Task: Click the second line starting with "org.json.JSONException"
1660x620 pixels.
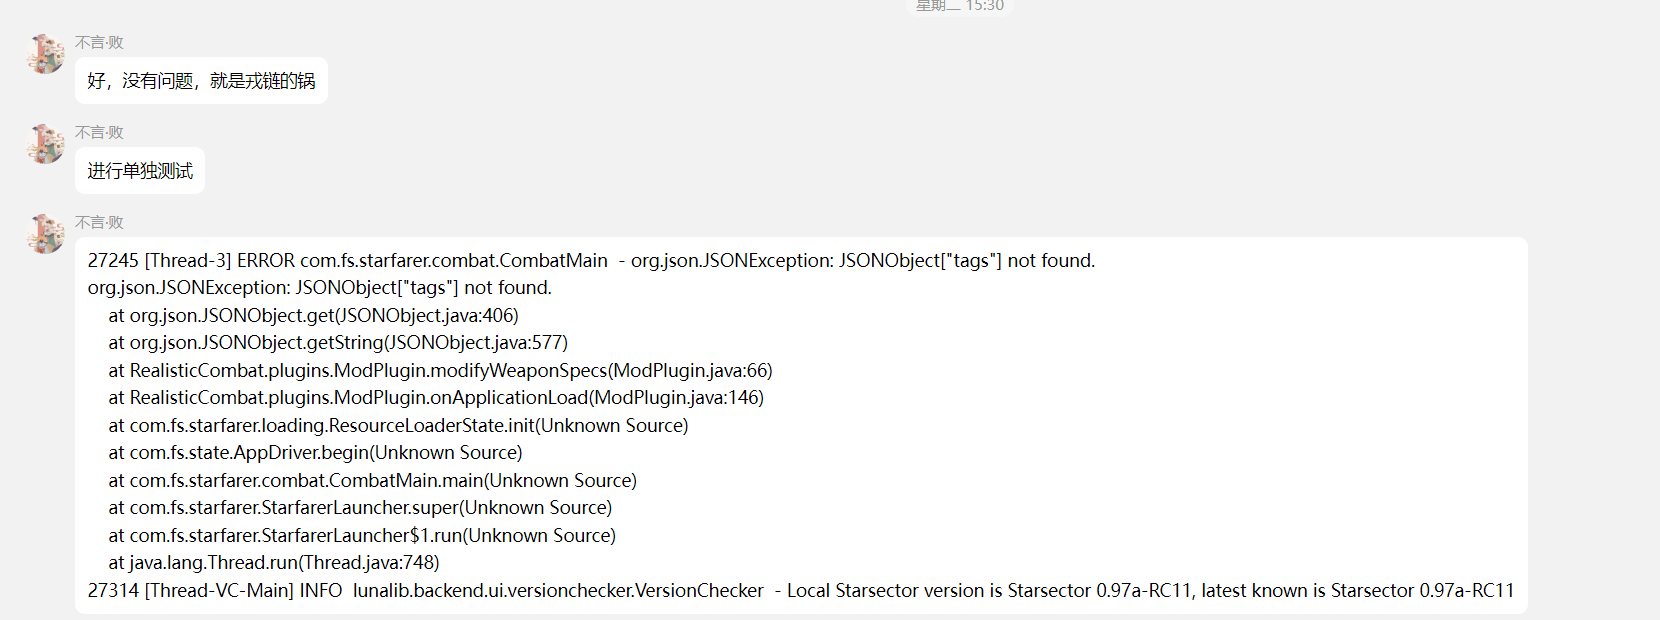Action: 319,288
